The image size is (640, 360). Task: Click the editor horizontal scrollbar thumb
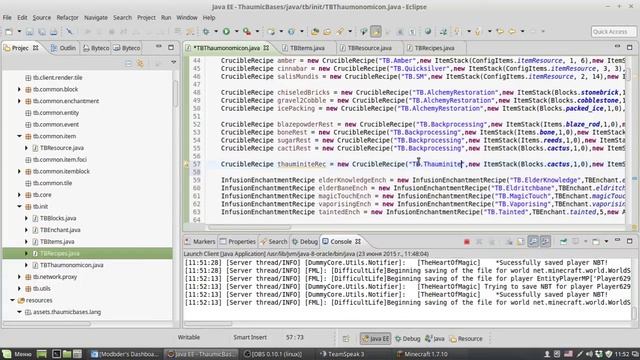point(250,227)
